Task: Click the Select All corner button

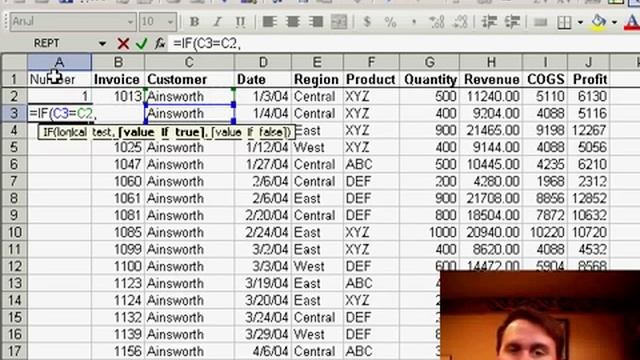Action: point(14,62)
